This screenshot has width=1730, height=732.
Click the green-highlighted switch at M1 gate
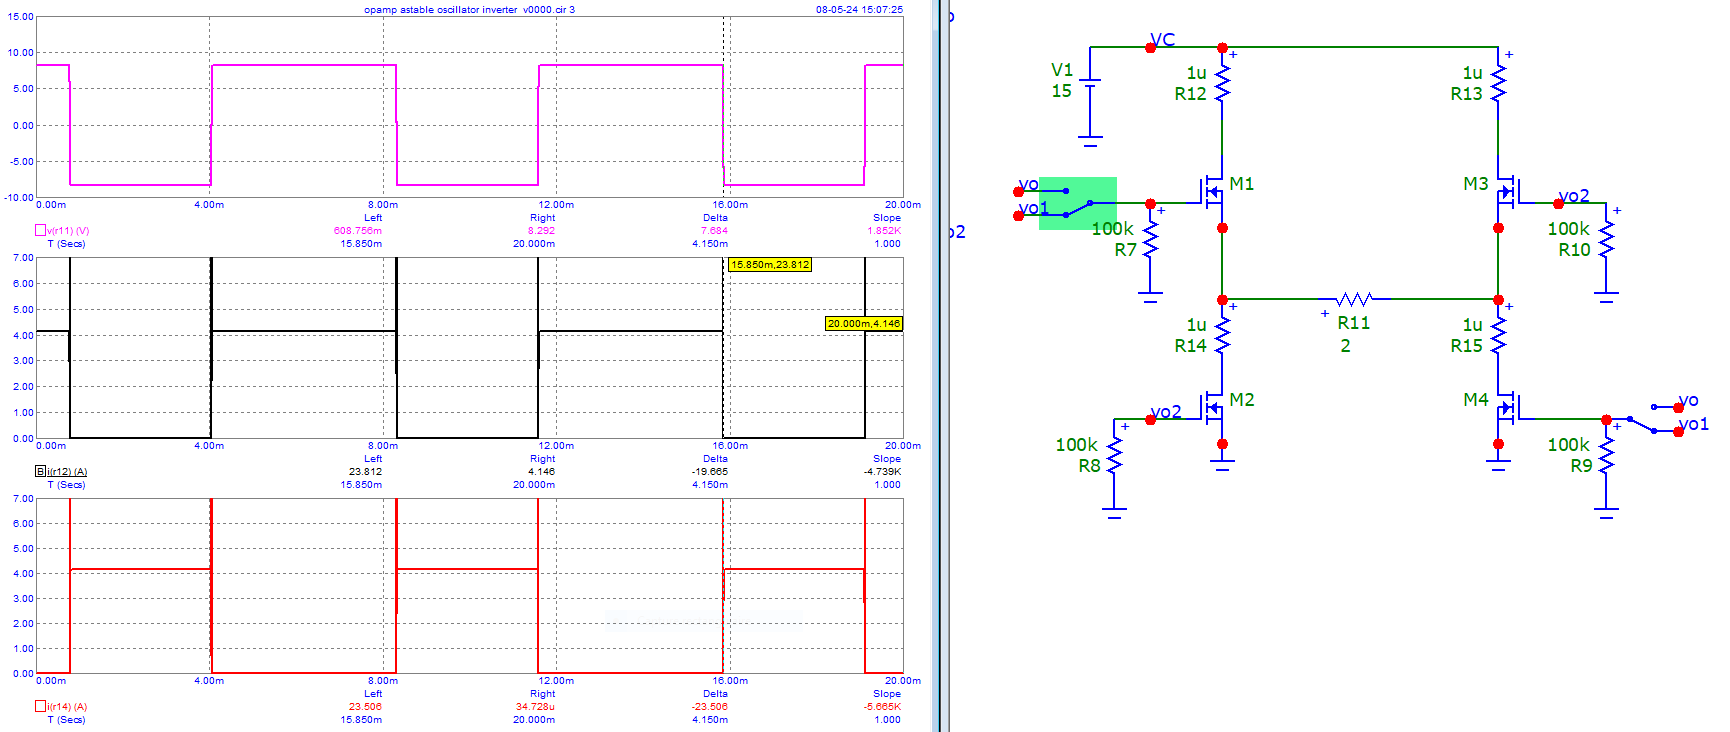tap(1078, 203)
